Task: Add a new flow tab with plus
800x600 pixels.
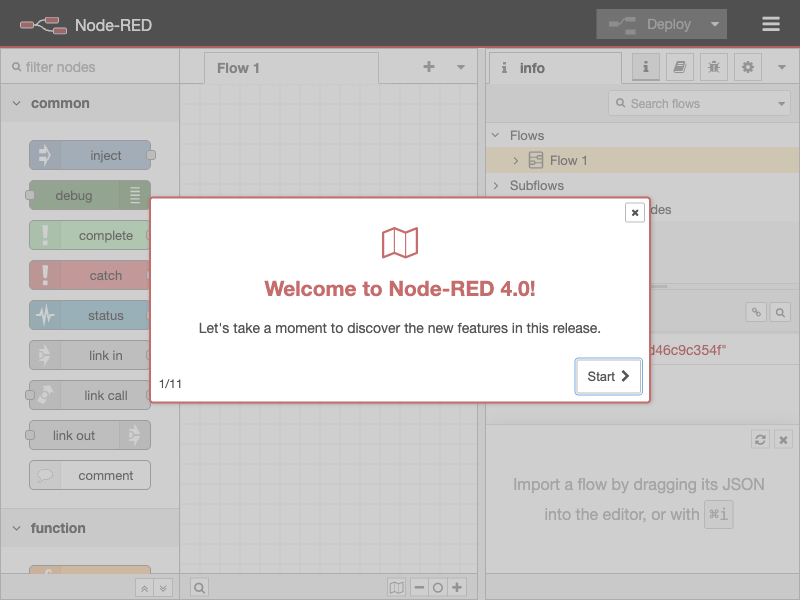Action: (x=429, y=67)
